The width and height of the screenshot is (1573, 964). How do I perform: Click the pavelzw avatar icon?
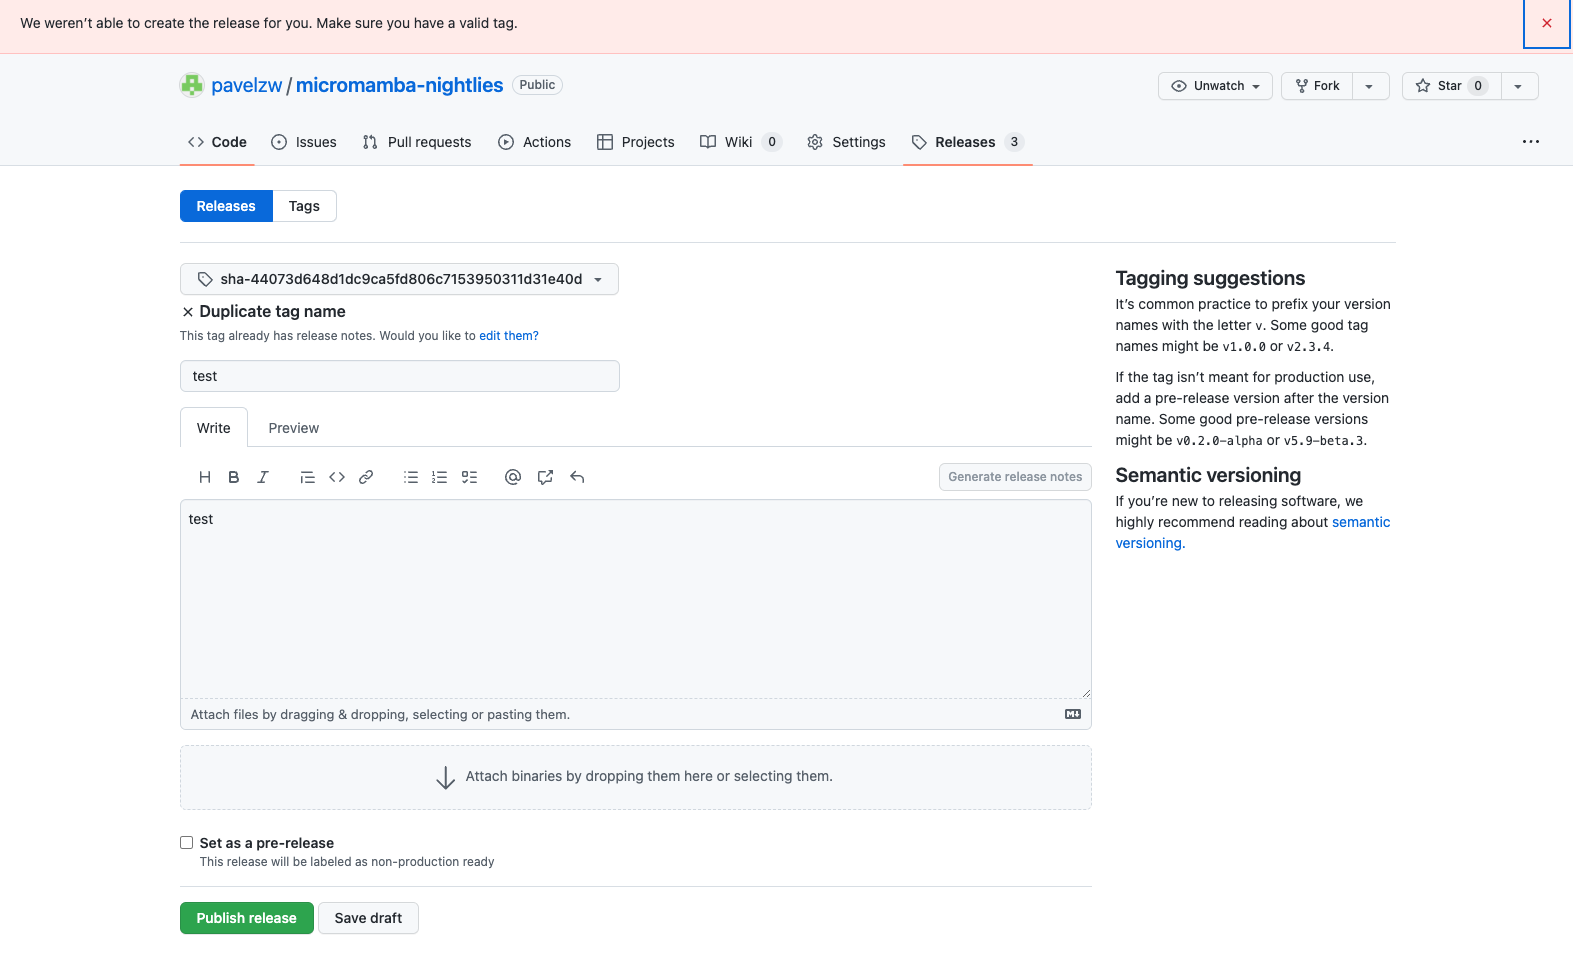(x=191, y=85)
